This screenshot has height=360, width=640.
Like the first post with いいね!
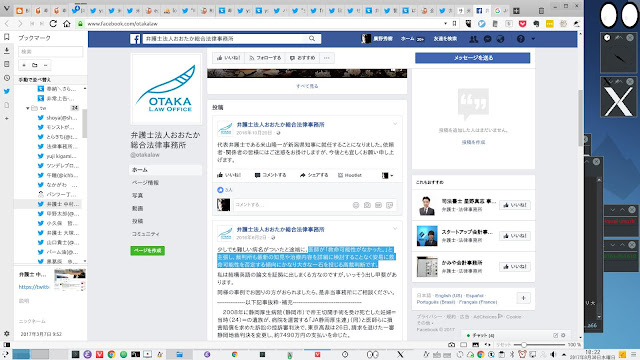(229, 175)
